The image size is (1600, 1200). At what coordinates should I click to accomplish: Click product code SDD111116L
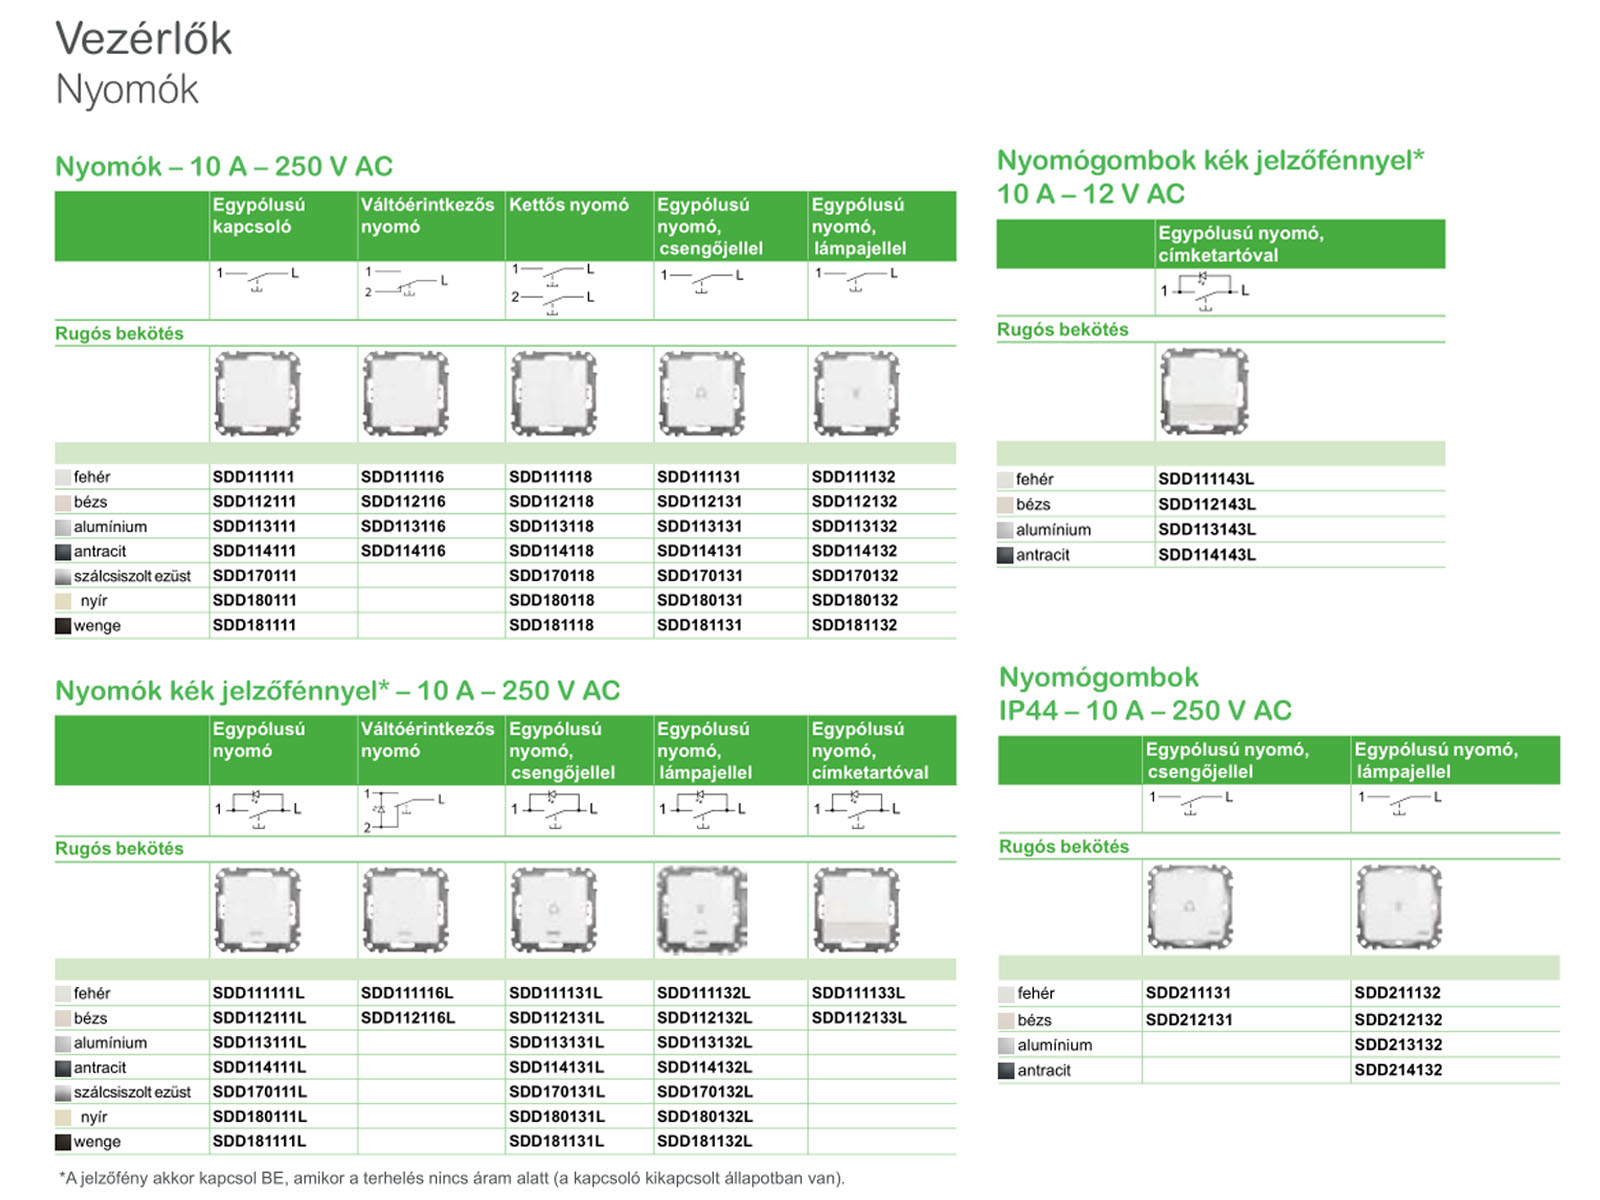coord(407,993)
